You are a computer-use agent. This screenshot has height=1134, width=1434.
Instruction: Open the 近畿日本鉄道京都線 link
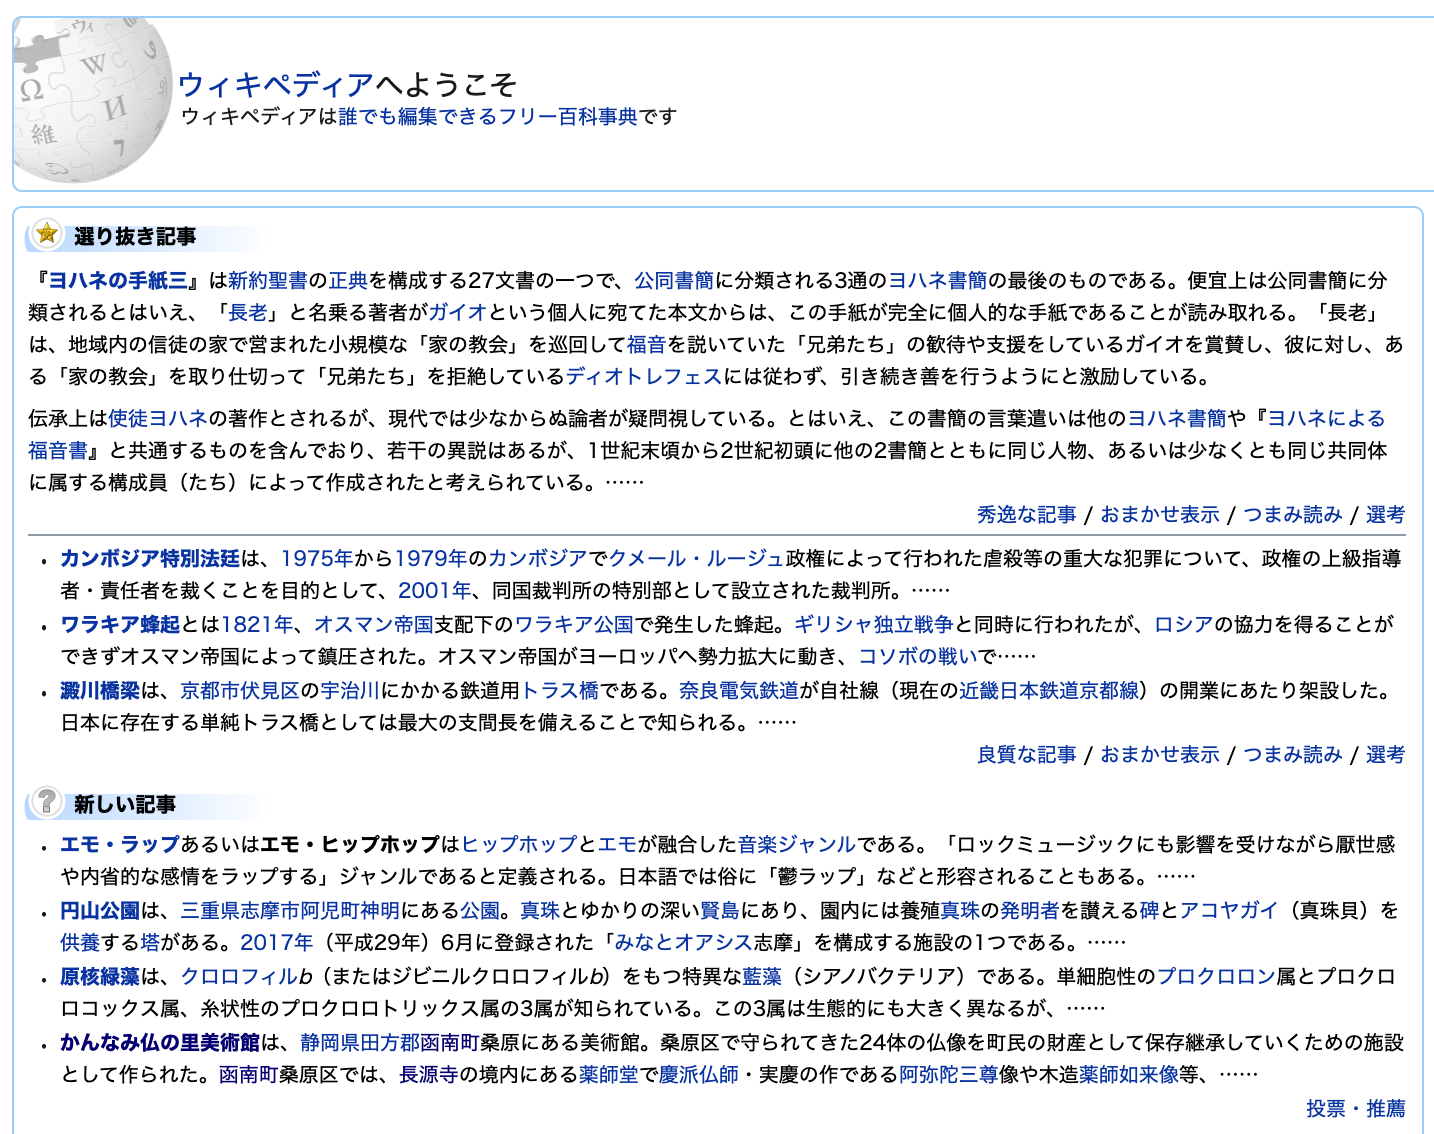(x=1049, y=691)
